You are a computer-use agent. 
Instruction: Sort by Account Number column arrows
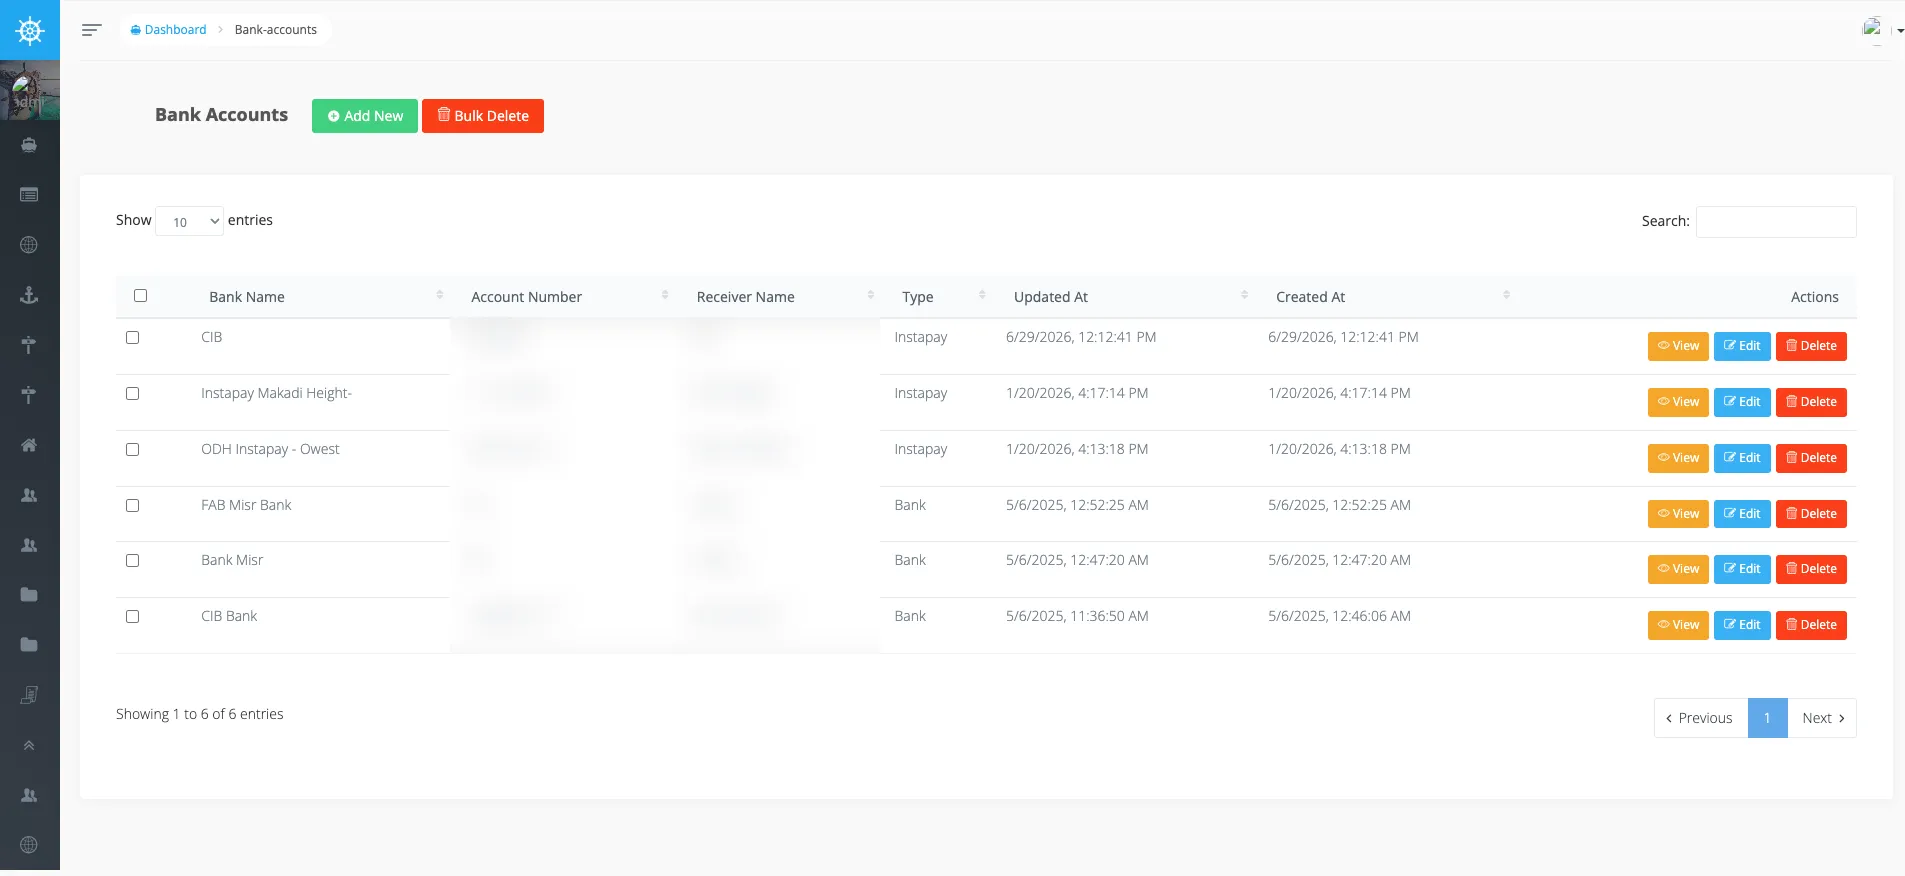[665, 295]
